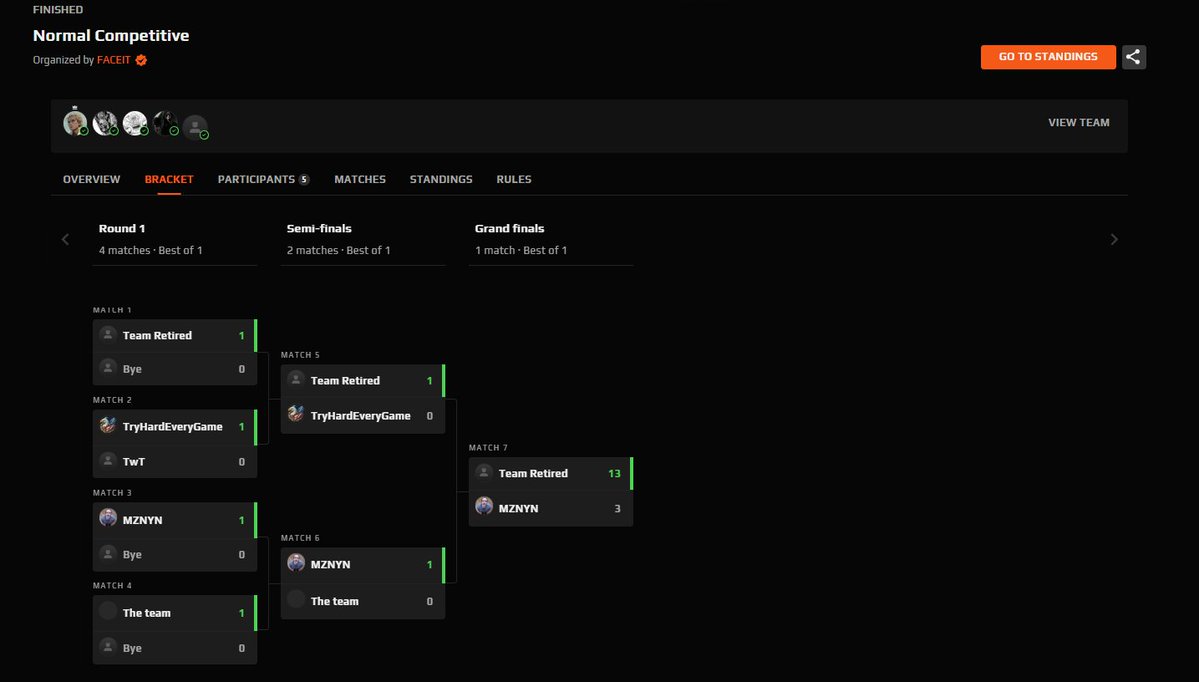Select Team Retired in Match 1

pyautogui.click(x=174, y=336)
